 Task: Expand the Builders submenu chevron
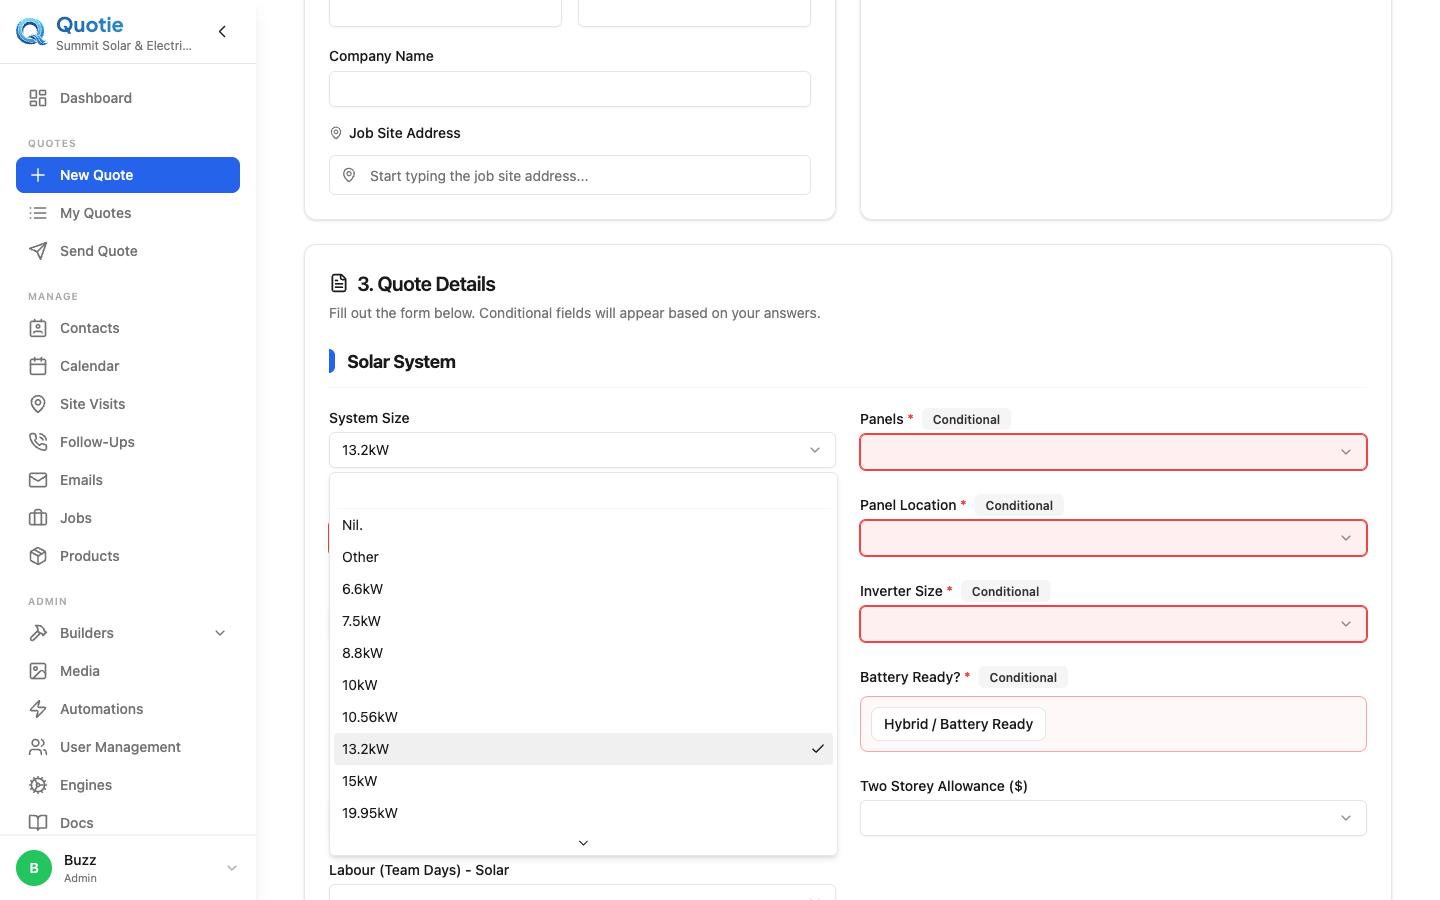[x=220, y=633]
